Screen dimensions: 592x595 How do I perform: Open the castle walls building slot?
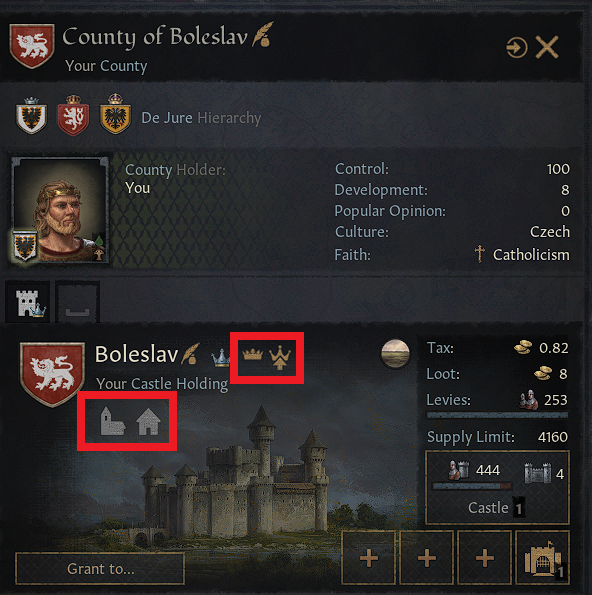click(x=543, y=558)
